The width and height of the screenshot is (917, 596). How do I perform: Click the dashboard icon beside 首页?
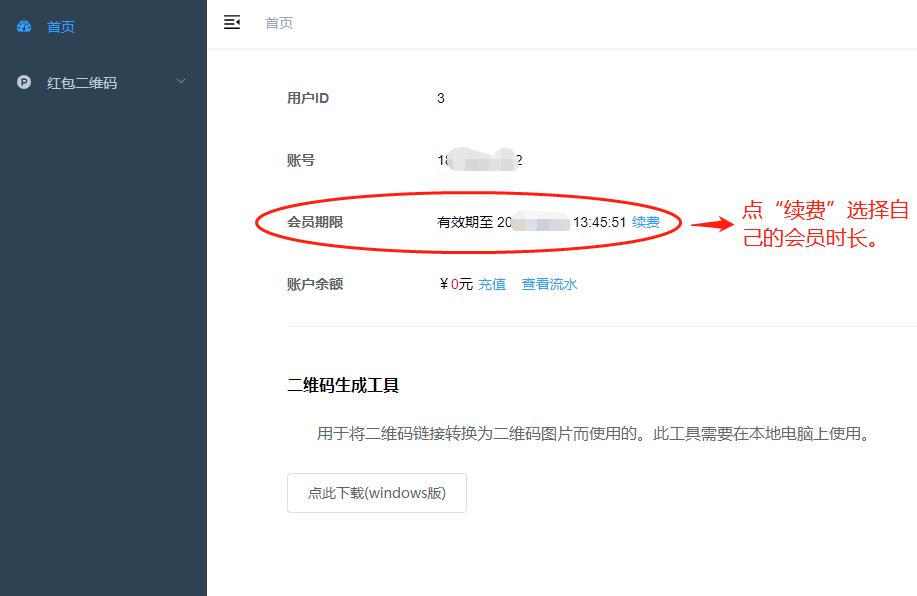click(x=24, y=26)
